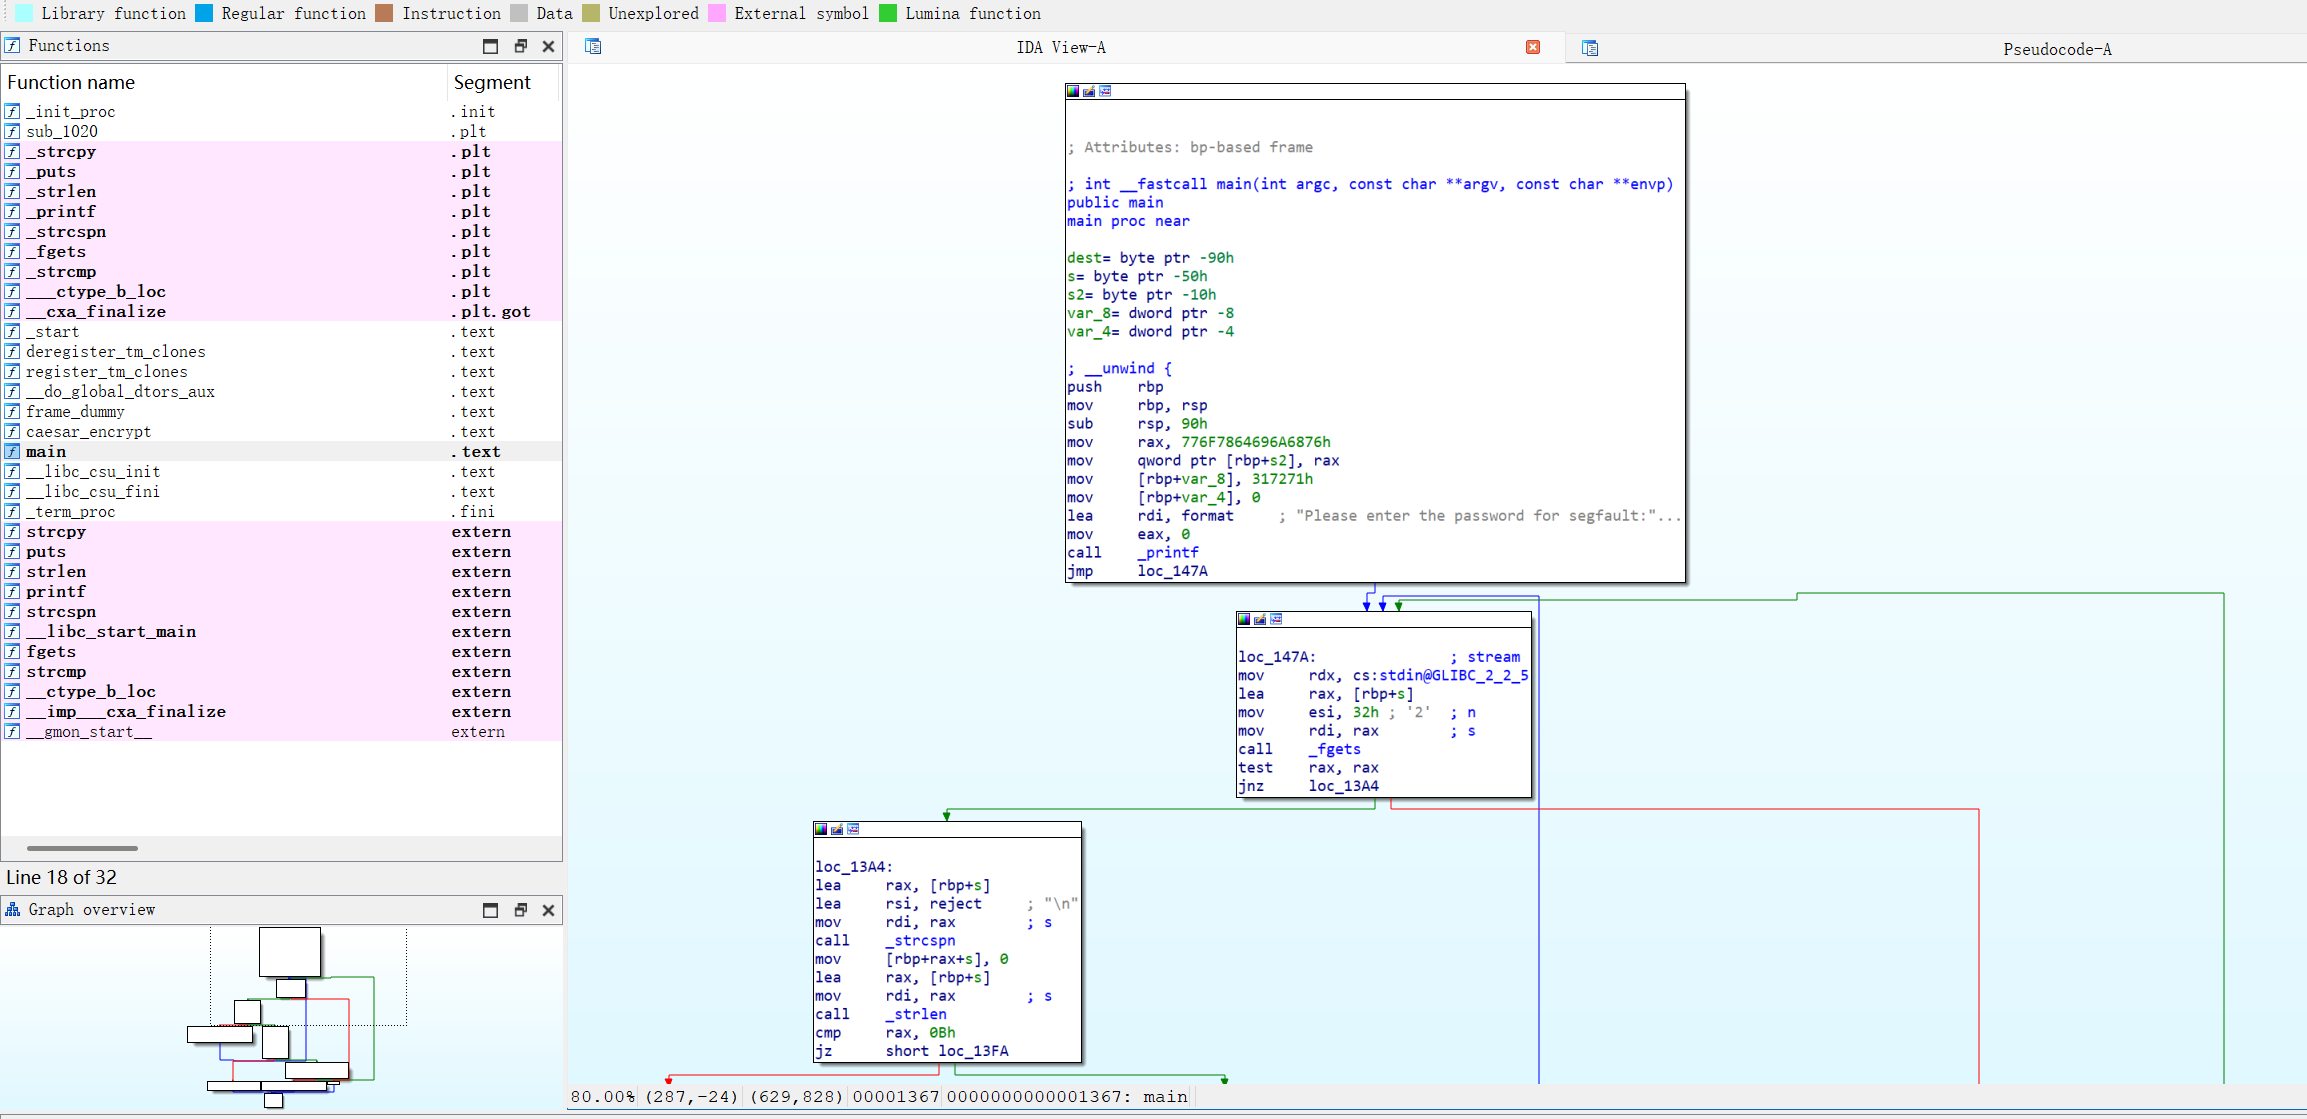Click the Functions panel horizontal scrollbar

pos(82,848)
